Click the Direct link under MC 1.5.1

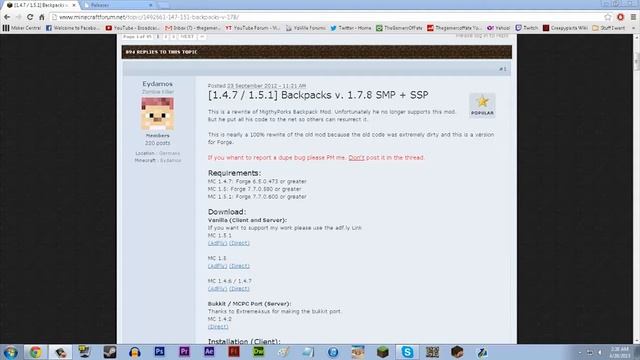239,243
